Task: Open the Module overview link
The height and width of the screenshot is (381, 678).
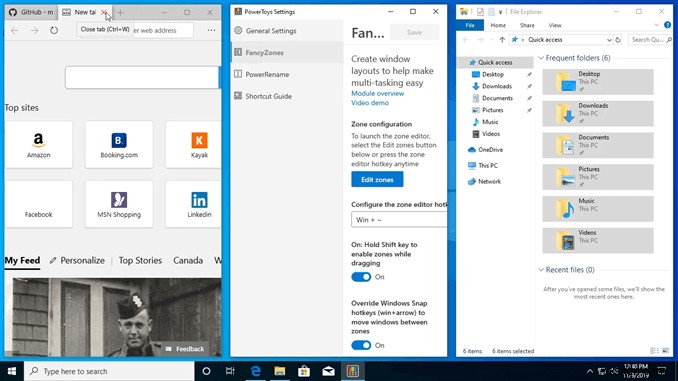Action: (x=377, y=93)
